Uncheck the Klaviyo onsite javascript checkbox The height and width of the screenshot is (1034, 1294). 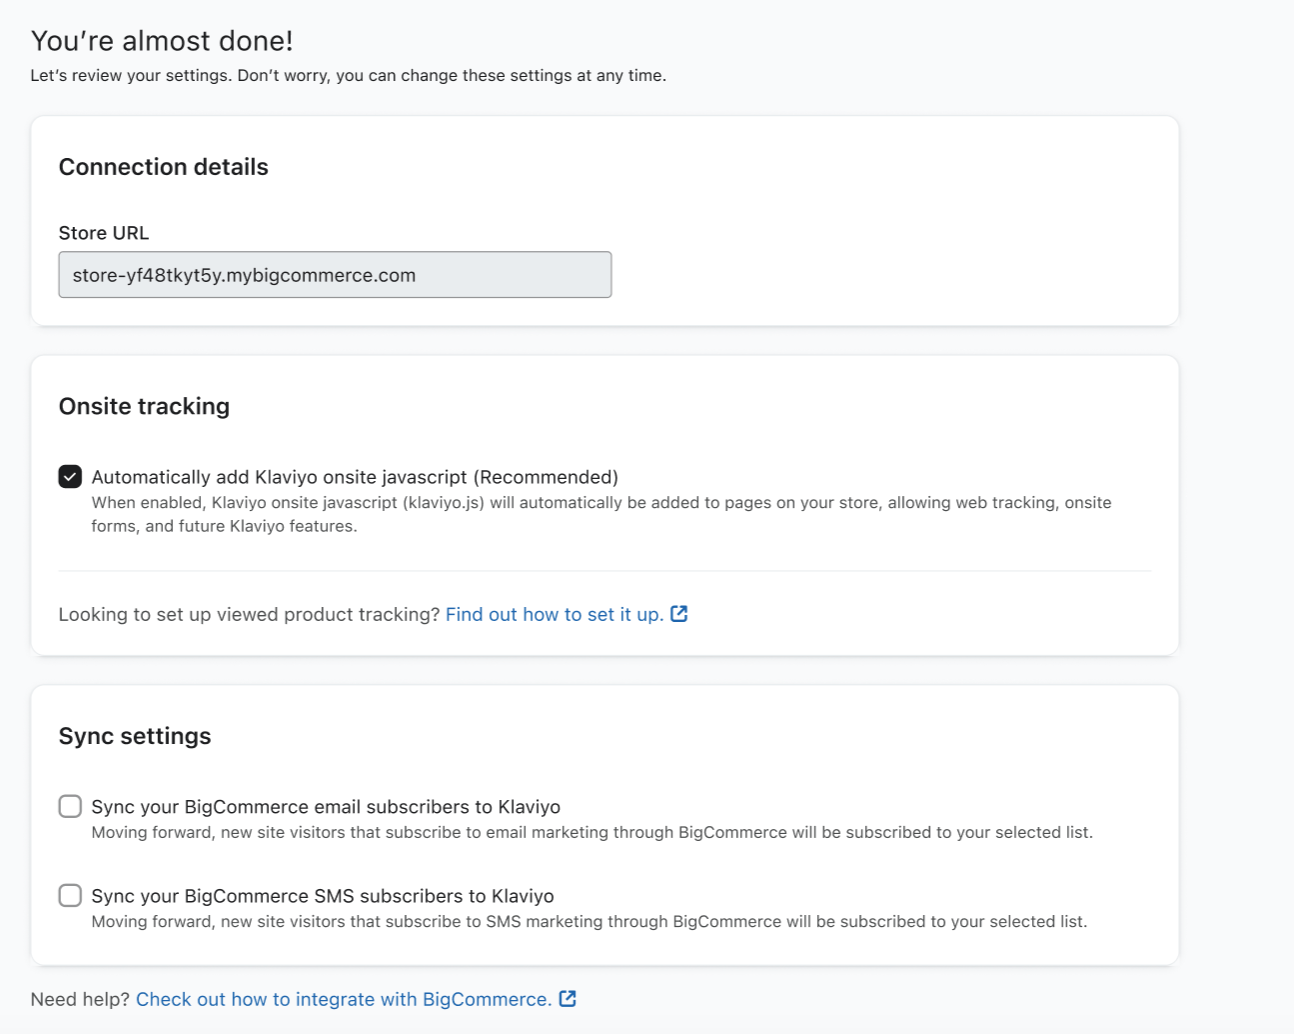coord(70,477)
